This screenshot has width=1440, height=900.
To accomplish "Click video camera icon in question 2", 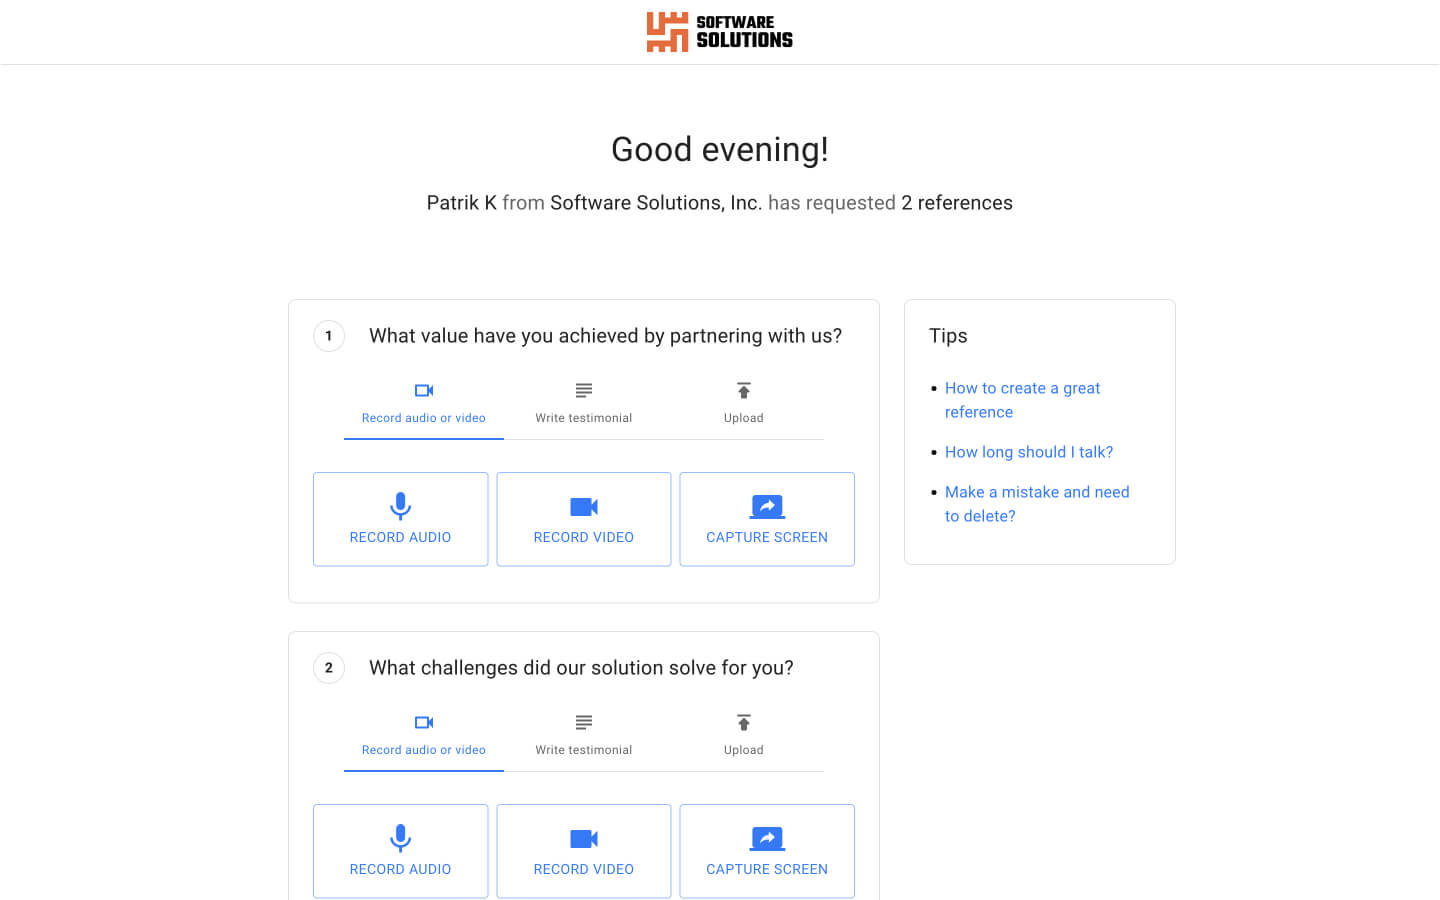I will tap(584, 839).
